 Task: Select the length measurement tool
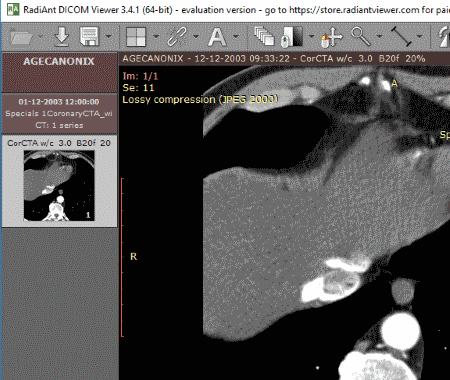click(x=401, y=37)
